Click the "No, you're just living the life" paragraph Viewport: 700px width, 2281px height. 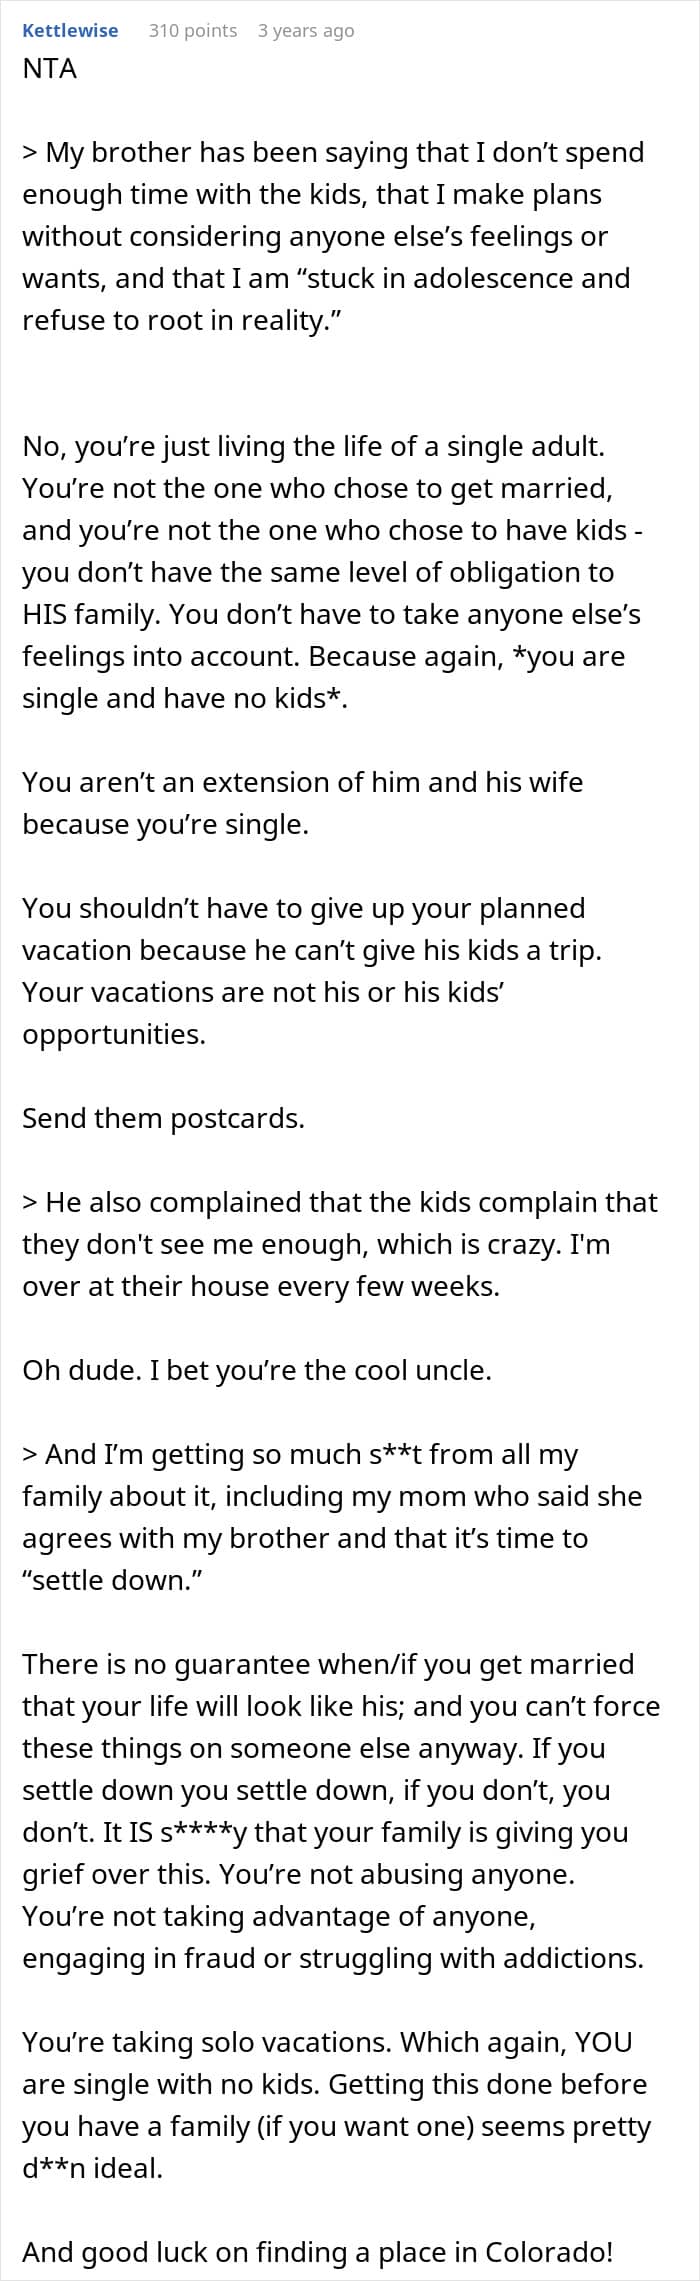[x=333, y=573]
